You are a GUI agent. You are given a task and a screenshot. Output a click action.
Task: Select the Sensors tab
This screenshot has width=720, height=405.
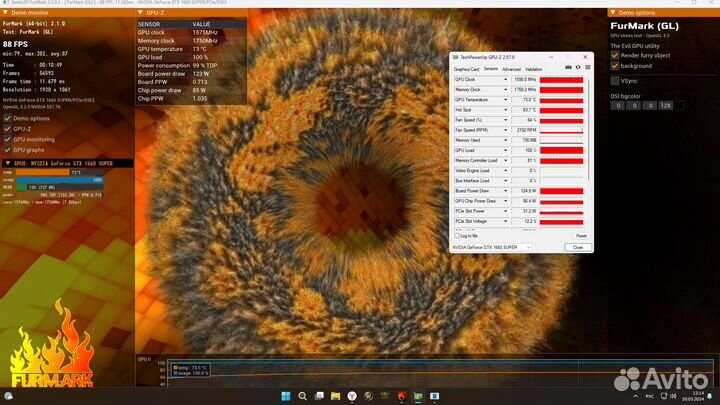[x=490, y=69]
